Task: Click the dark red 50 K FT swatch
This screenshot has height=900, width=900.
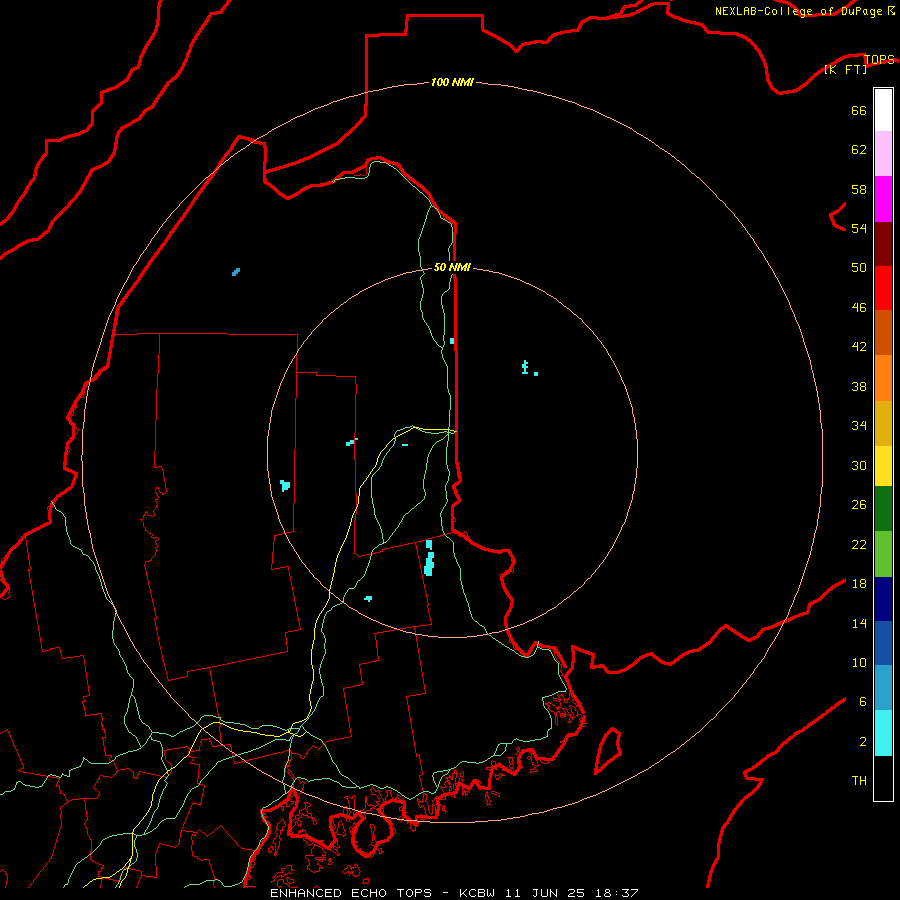Action: tap(883, 244)
